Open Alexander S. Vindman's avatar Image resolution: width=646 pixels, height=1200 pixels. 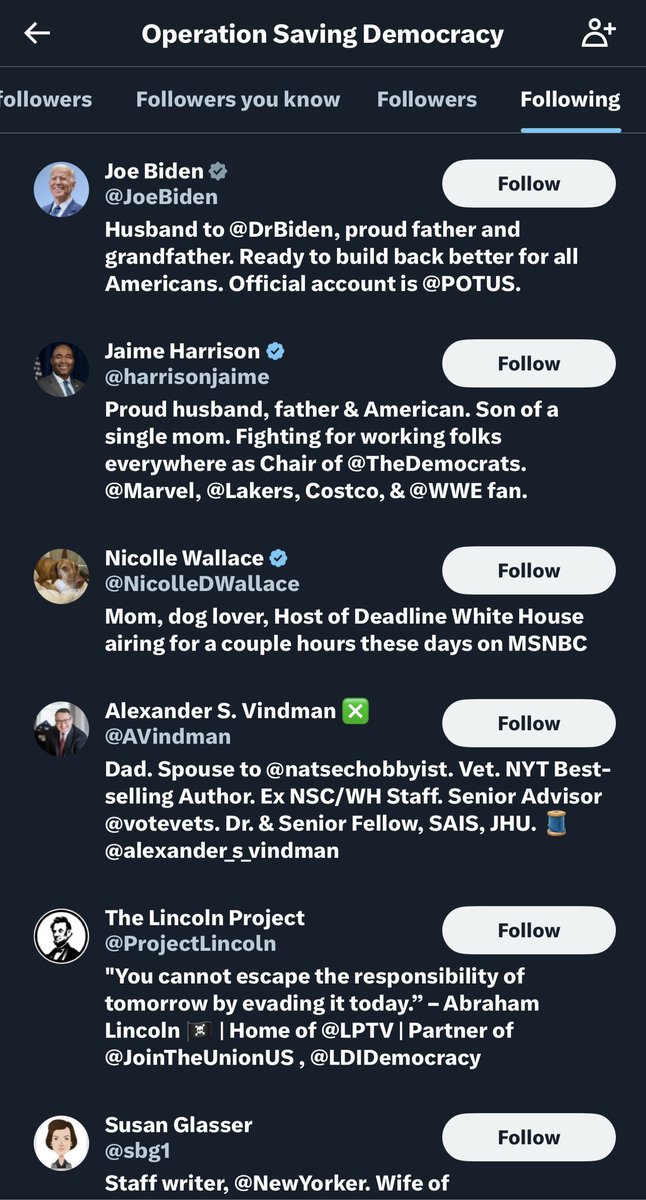[x=62, y=730]
